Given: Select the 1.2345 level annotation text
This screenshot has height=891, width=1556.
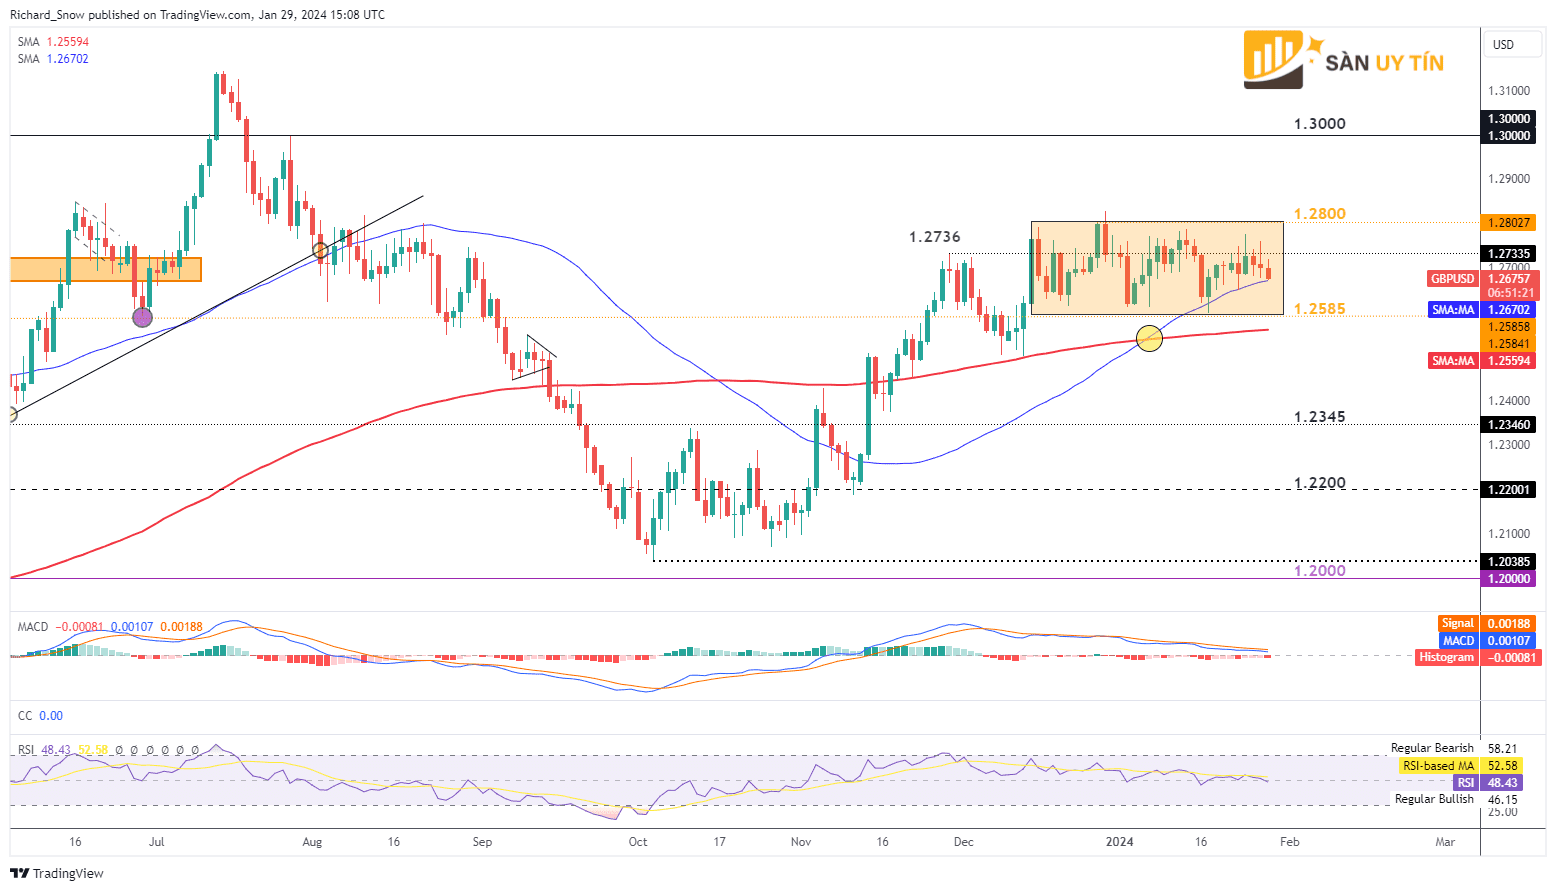Looking at the screenshot, I should pyautogui.click(x=1320, y=417).
